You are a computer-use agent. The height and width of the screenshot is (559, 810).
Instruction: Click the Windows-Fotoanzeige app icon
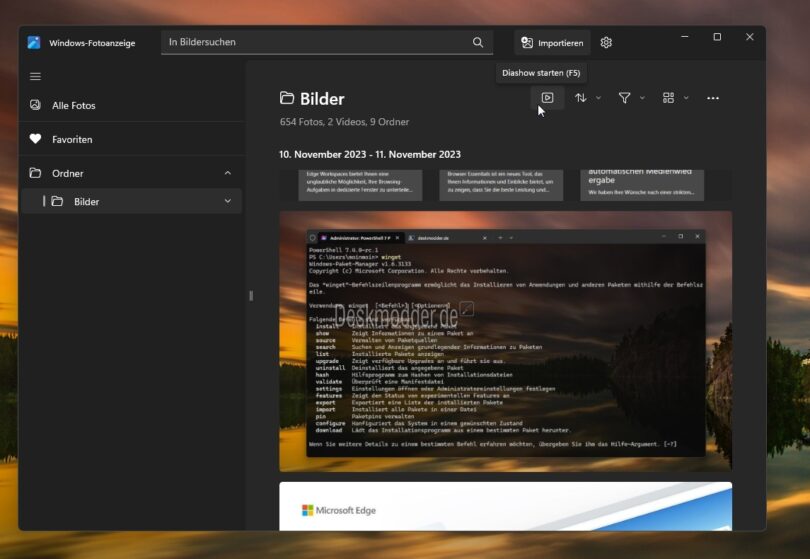pos(34,43)
